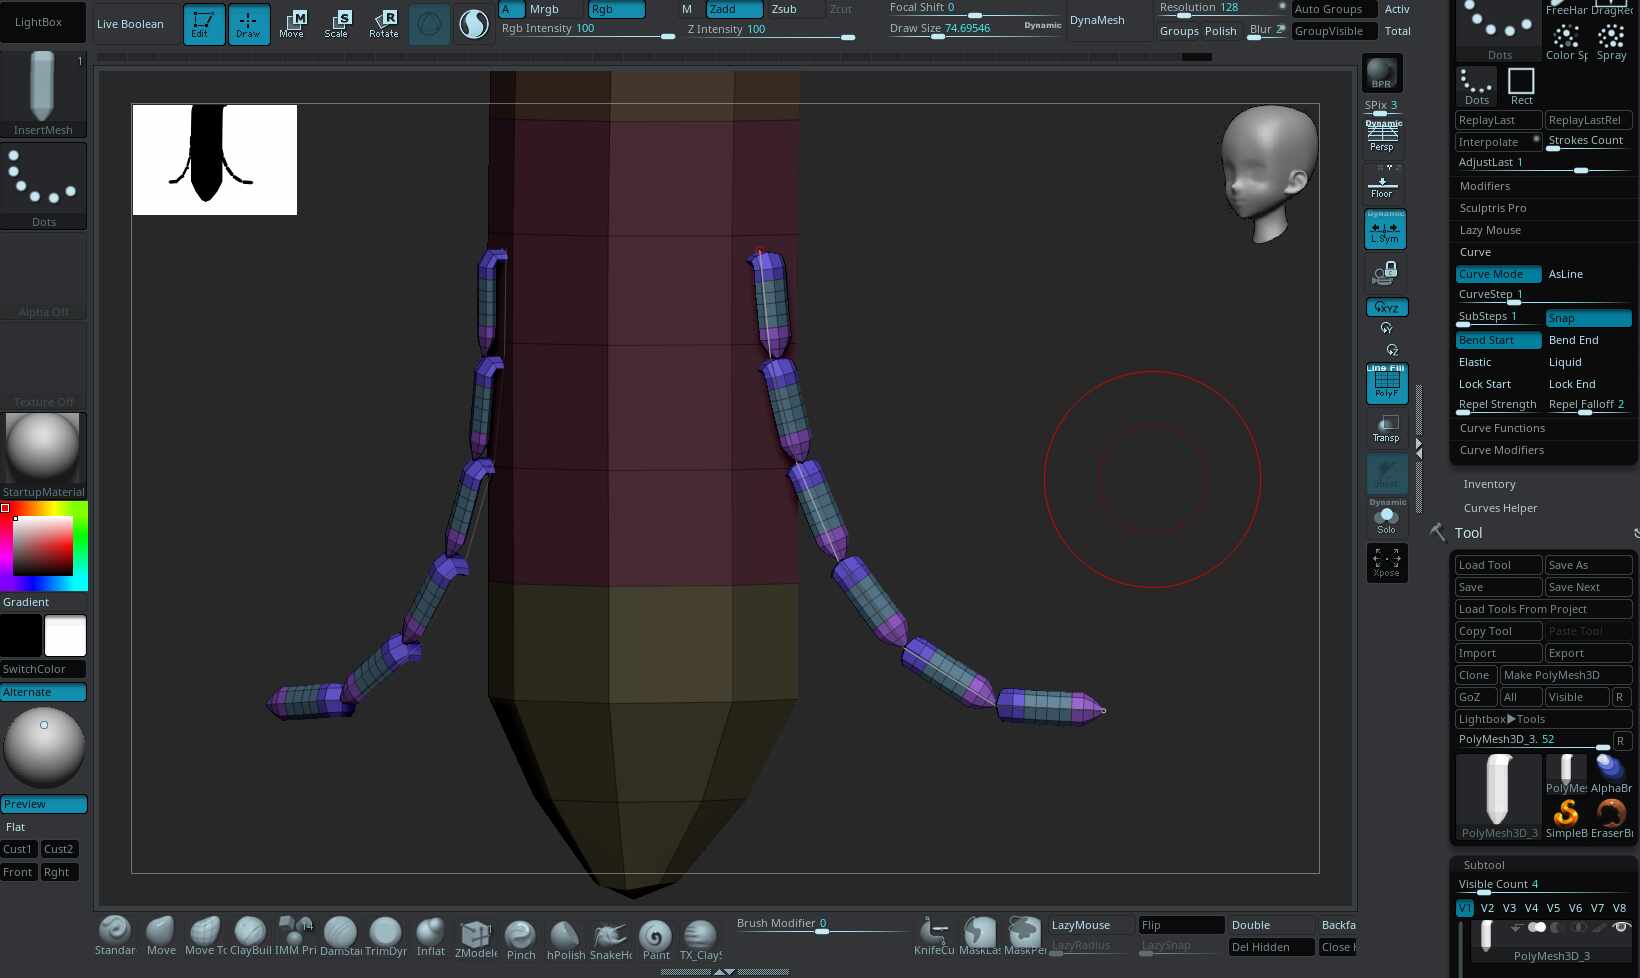
Task: Open the Cust1 view preset
Action: 19,849
